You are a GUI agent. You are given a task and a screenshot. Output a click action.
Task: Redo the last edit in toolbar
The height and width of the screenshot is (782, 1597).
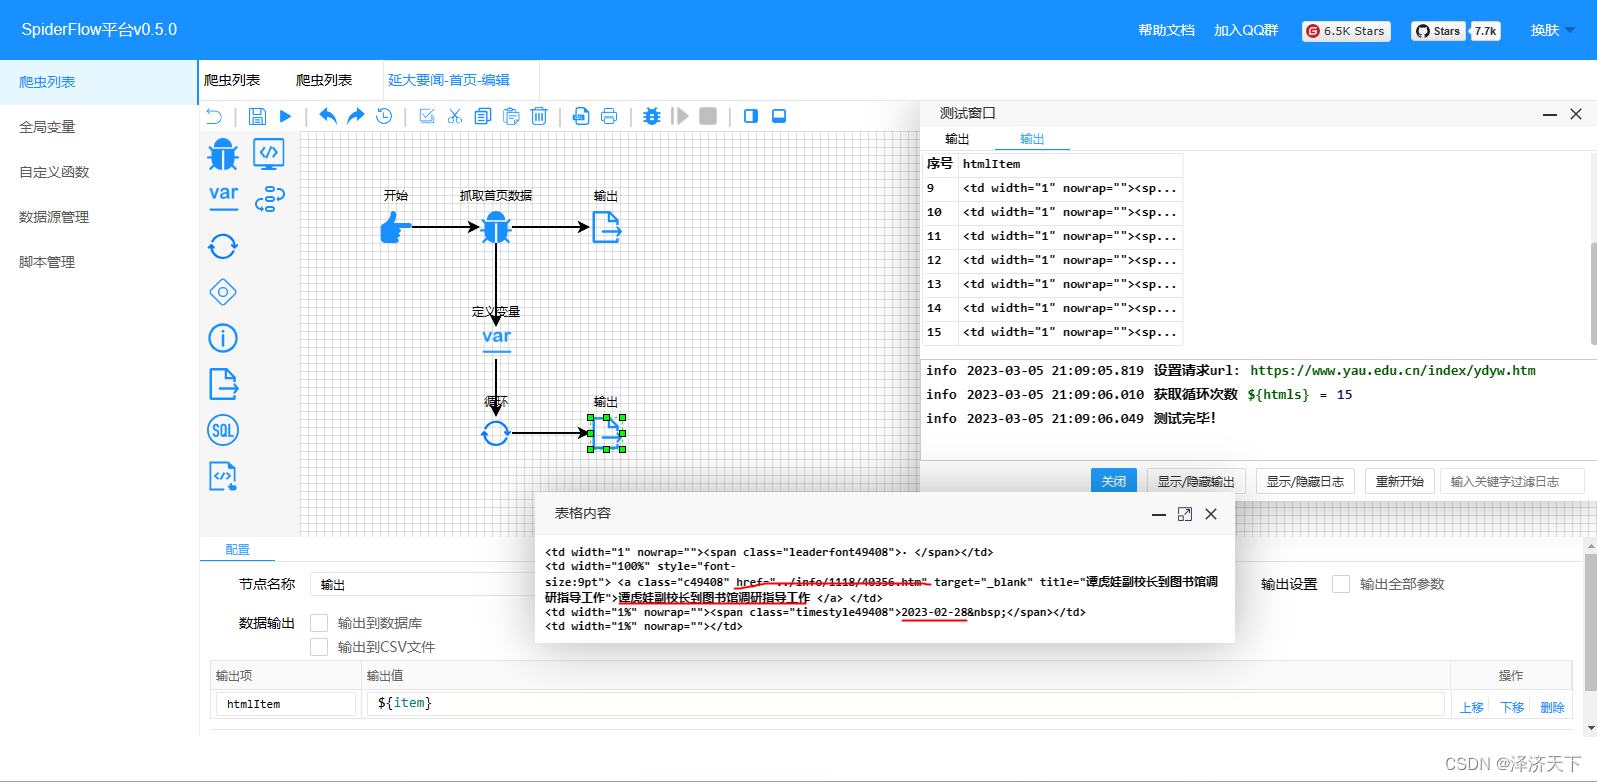tap(356, 116)
